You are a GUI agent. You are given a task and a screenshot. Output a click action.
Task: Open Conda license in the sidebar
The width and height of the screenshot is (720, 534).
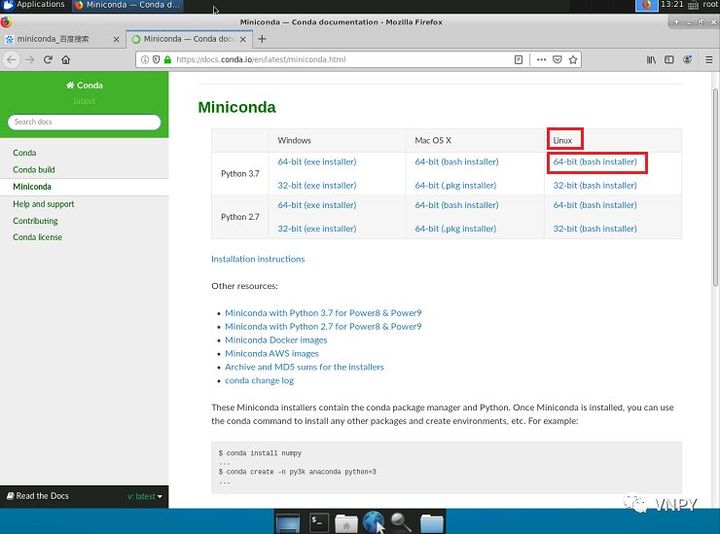38,237
